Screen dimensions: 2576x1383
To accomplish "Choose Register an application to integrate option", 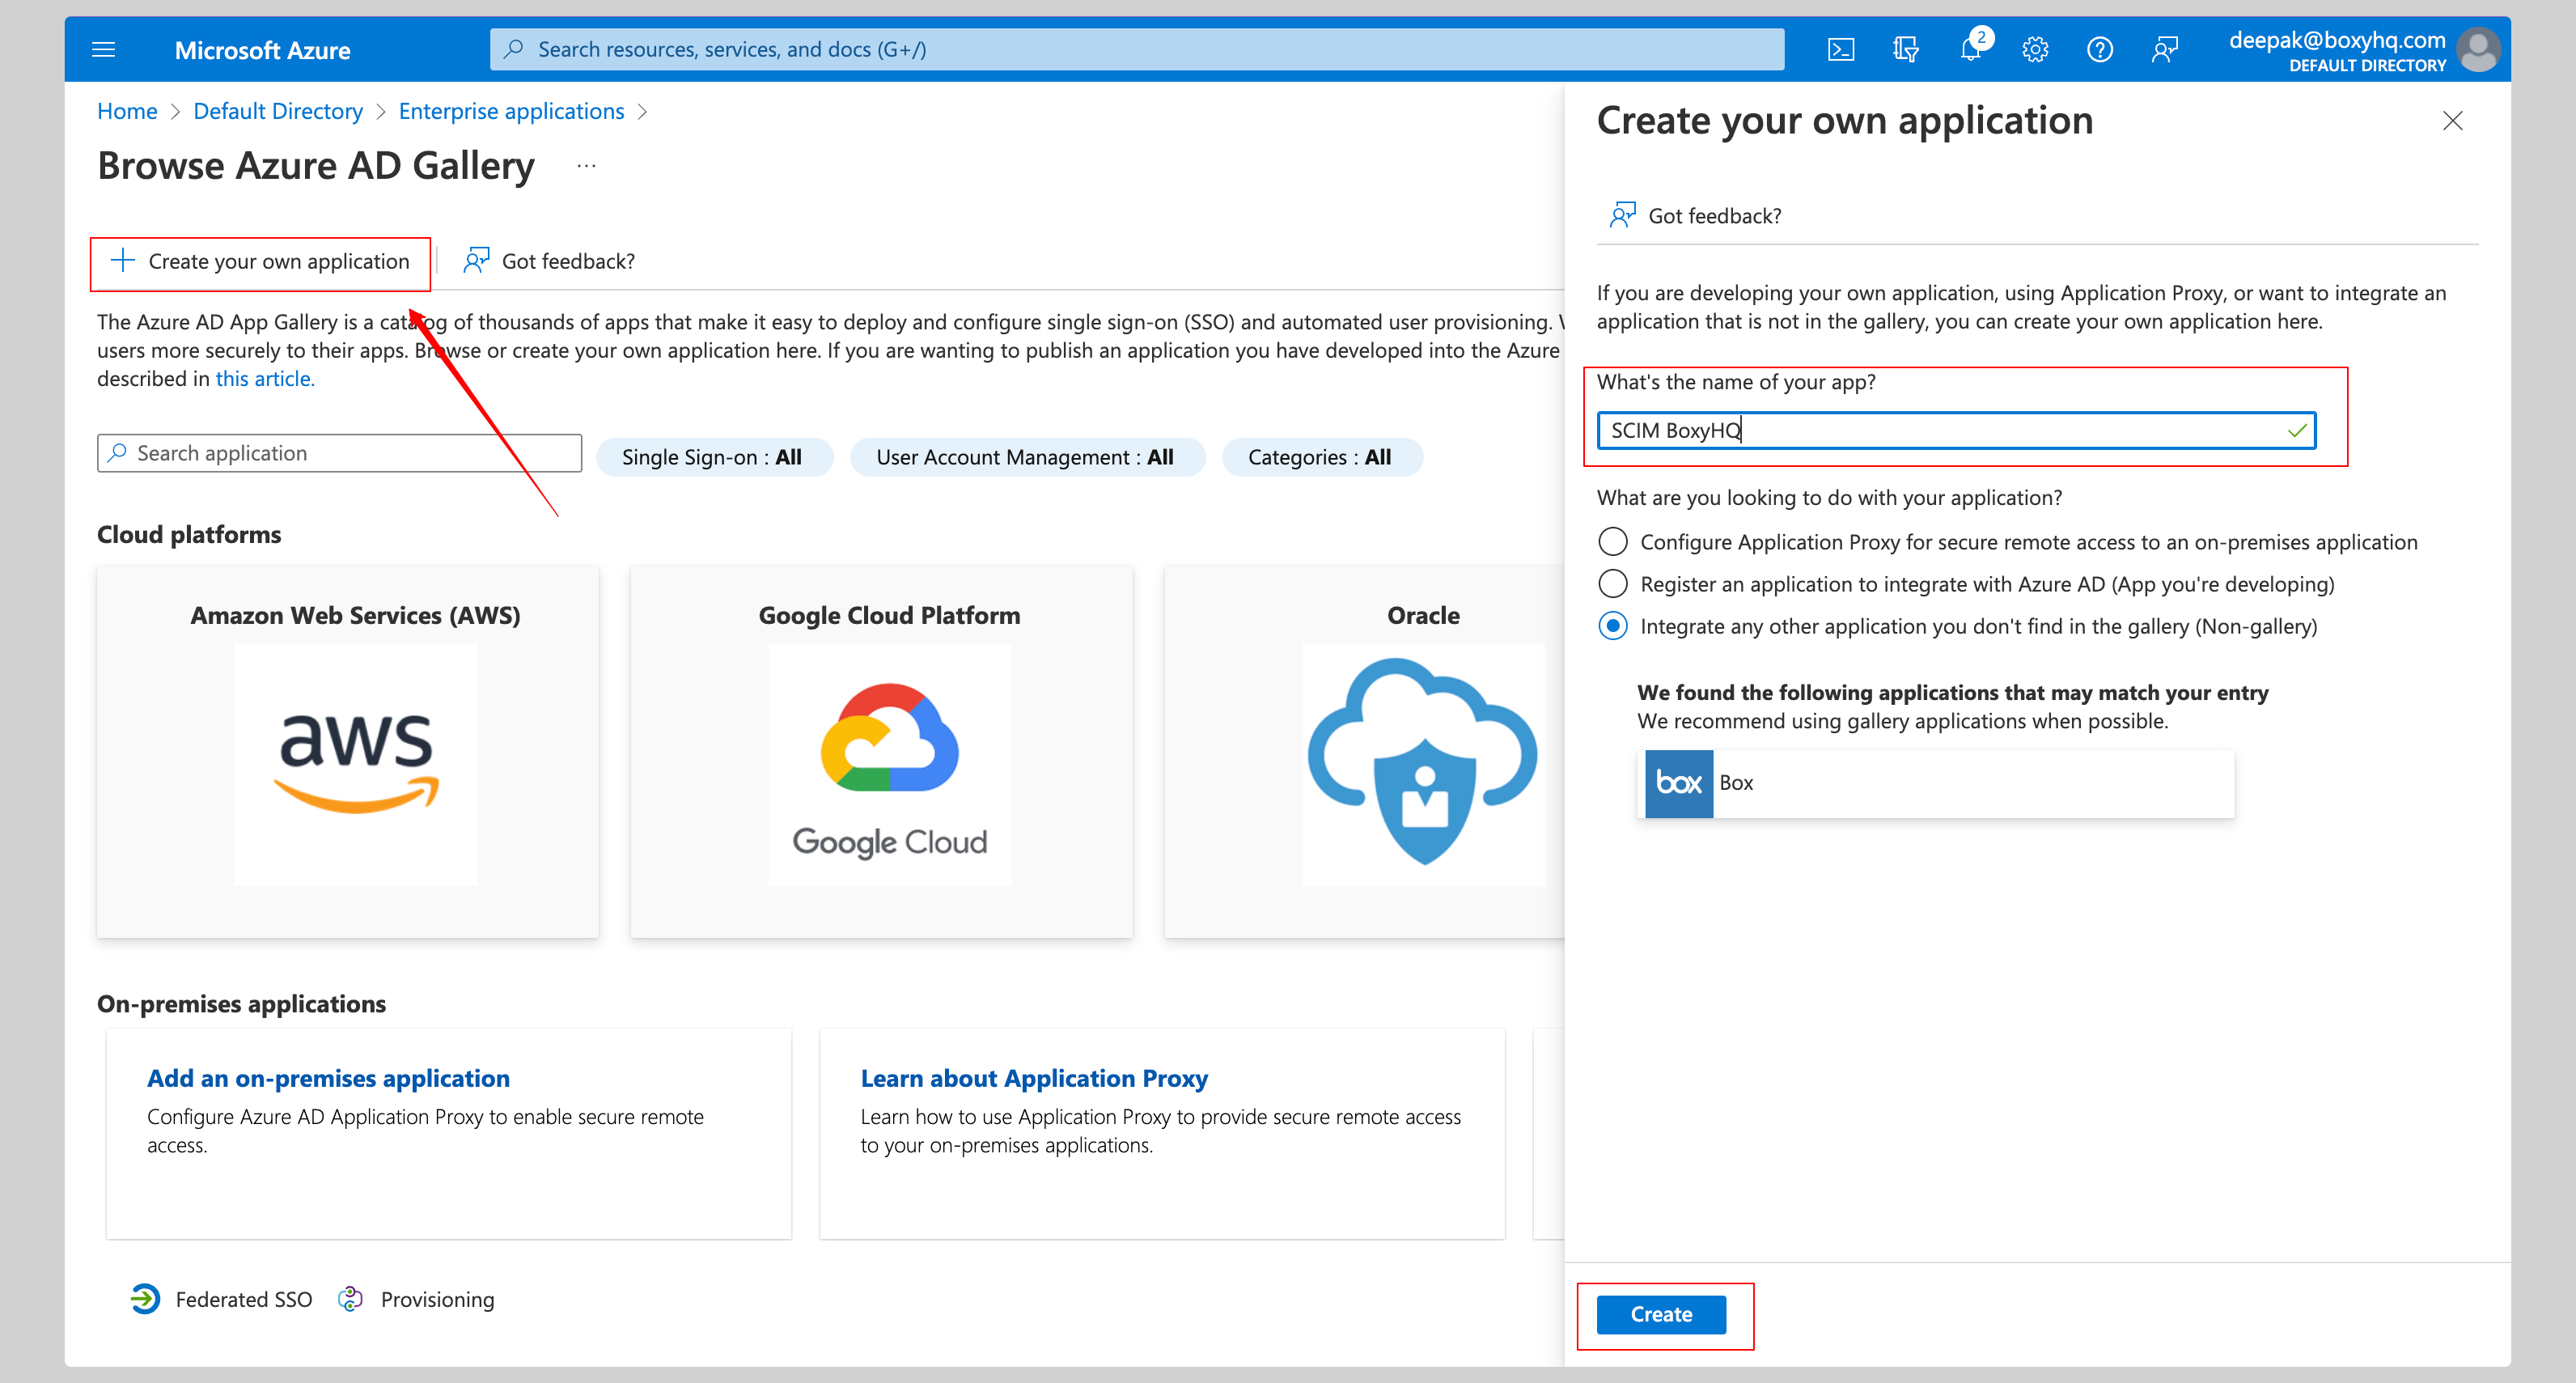I will pos(1613,583).
